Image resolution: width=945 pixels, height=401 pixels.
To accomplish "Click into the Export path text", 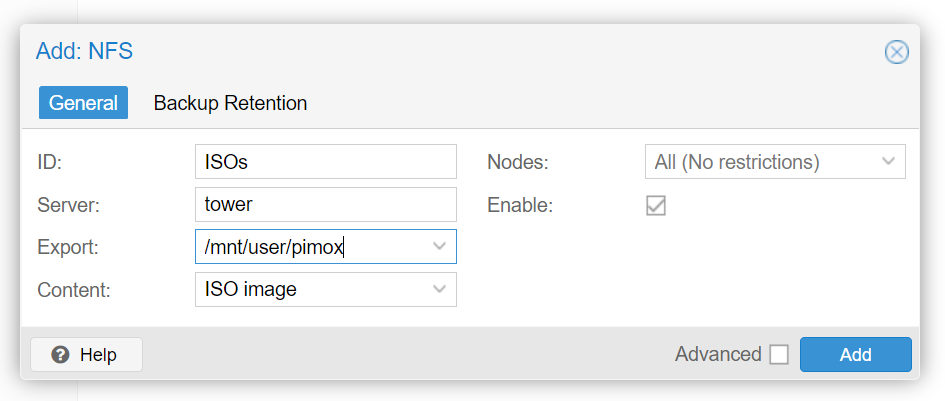I will 274,247.
